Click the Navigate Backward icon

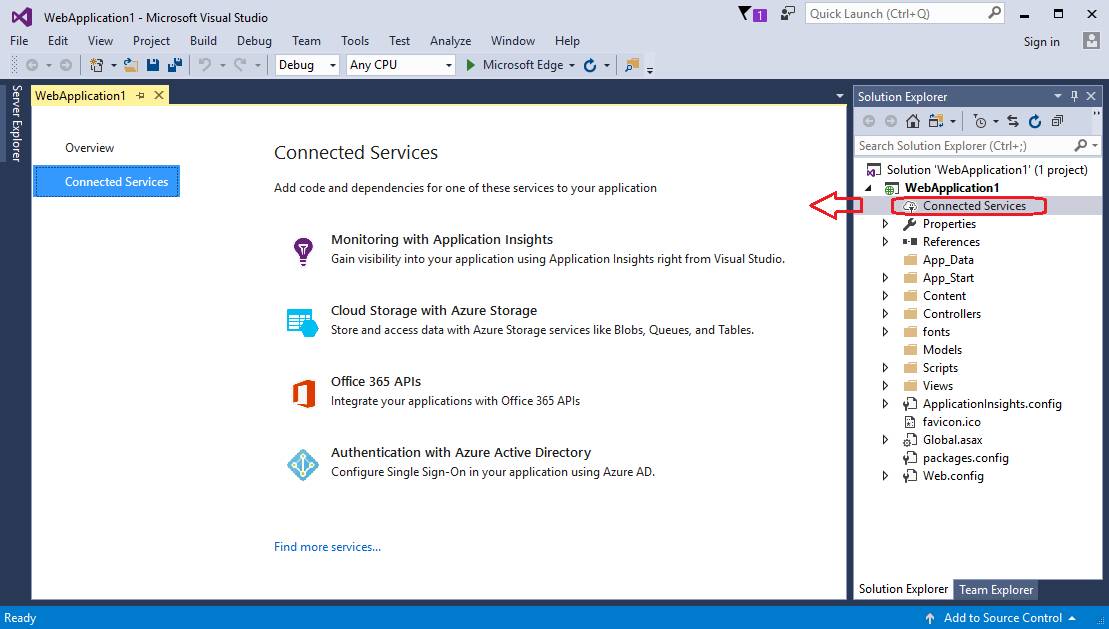(x=31, y=65)
